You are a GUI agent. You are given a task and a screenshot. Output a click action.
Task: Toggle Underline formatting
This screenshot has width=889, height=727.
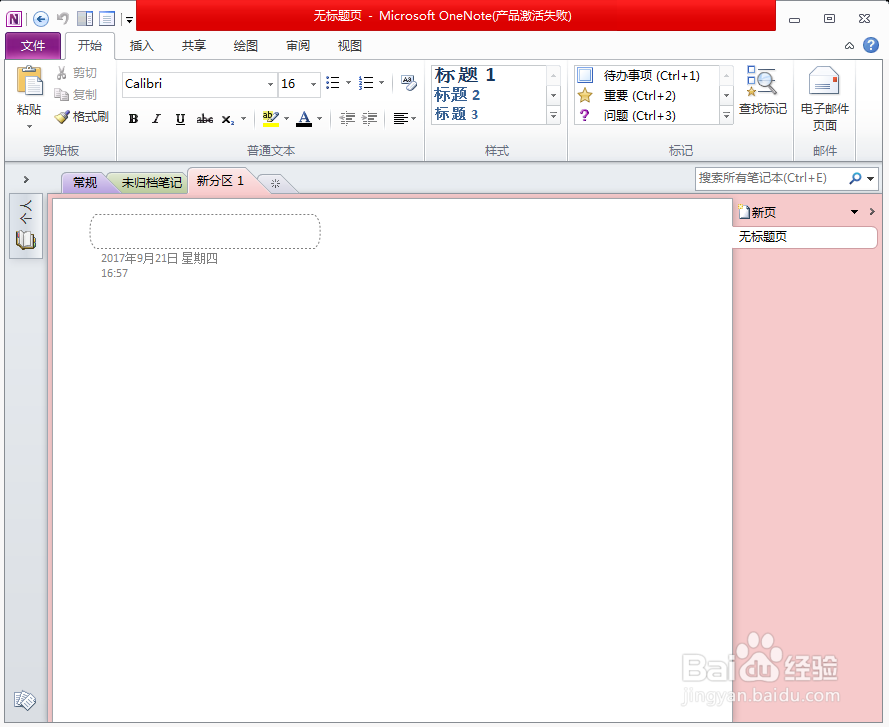pos(180,119)
